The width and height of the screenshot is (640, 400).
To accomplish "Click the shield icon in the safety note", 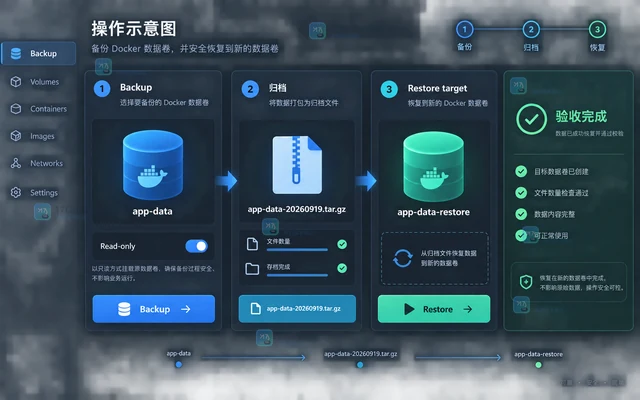I will point(526,282).
